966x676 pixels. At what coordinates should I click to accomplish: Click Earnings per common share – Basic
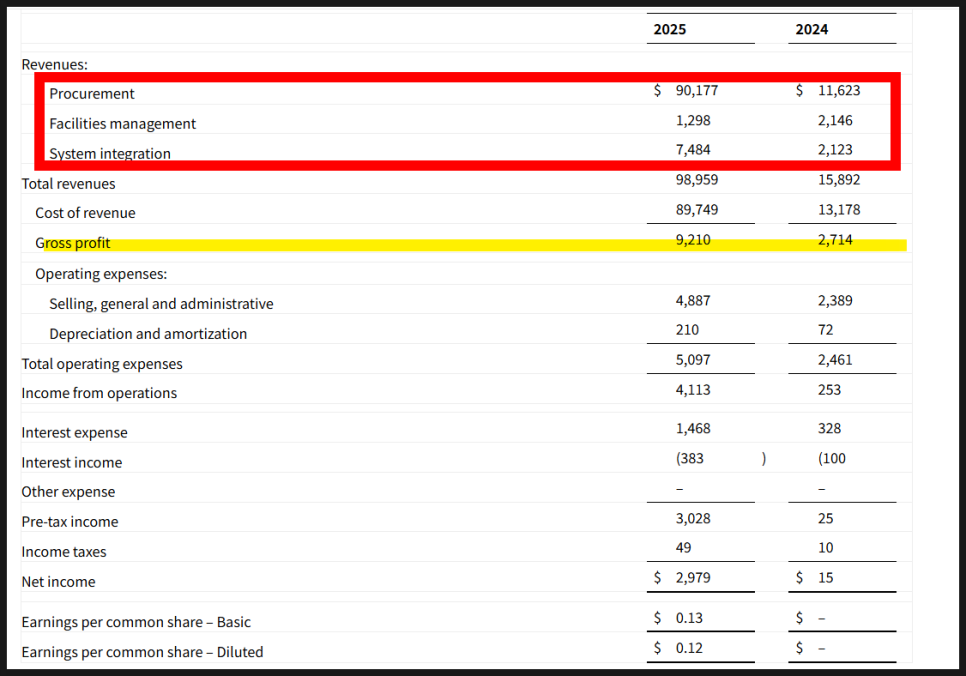[136, 622]
